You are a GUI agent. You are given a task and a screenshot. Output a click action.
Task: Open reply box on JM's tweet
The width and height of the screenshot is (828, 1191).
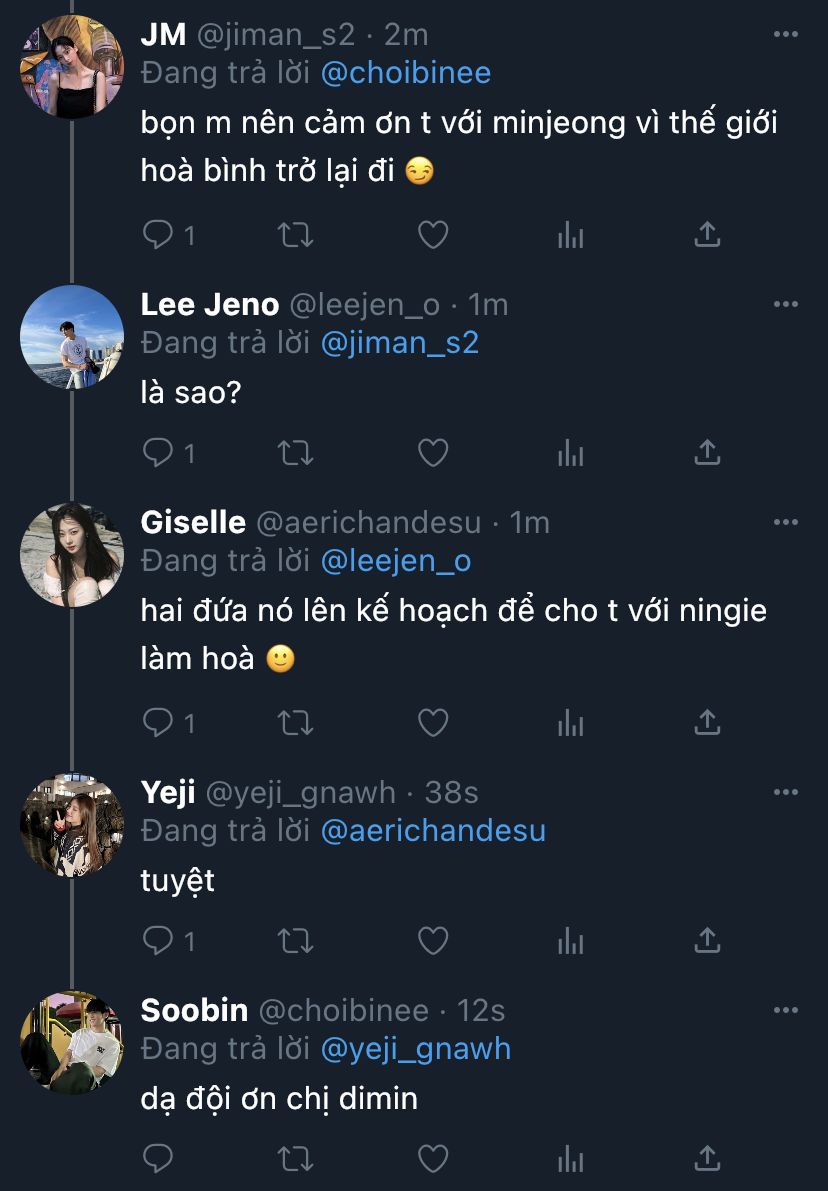click(x=158, y=235)
